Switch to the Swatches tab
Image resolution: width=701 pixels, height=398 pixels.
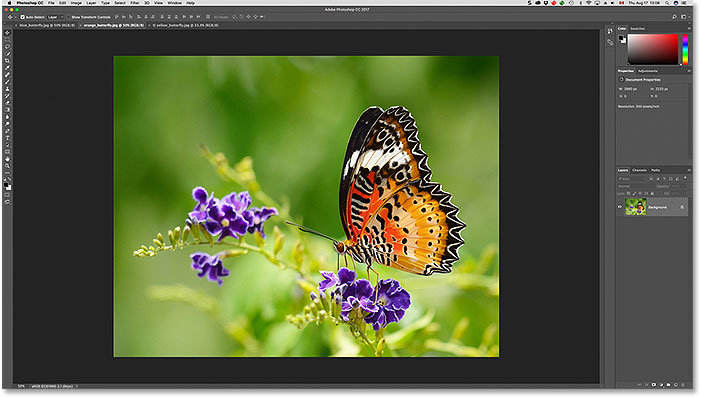637,29
